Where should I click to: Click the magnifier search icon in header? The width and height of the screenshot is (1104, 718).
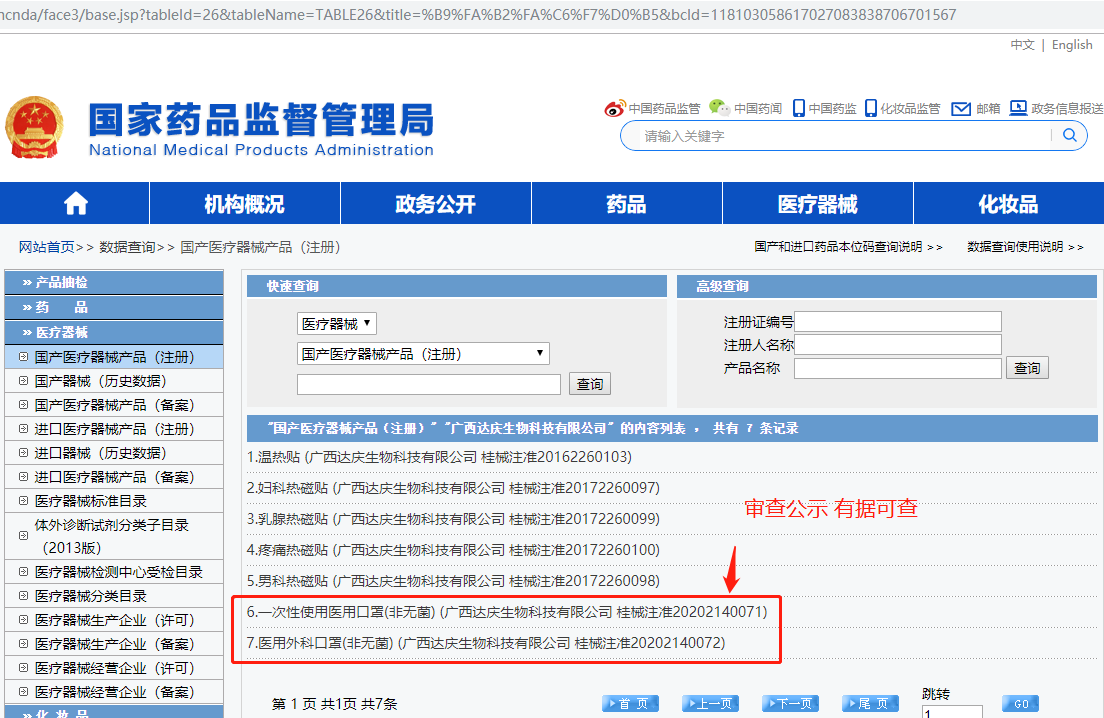pos(1070,135)
